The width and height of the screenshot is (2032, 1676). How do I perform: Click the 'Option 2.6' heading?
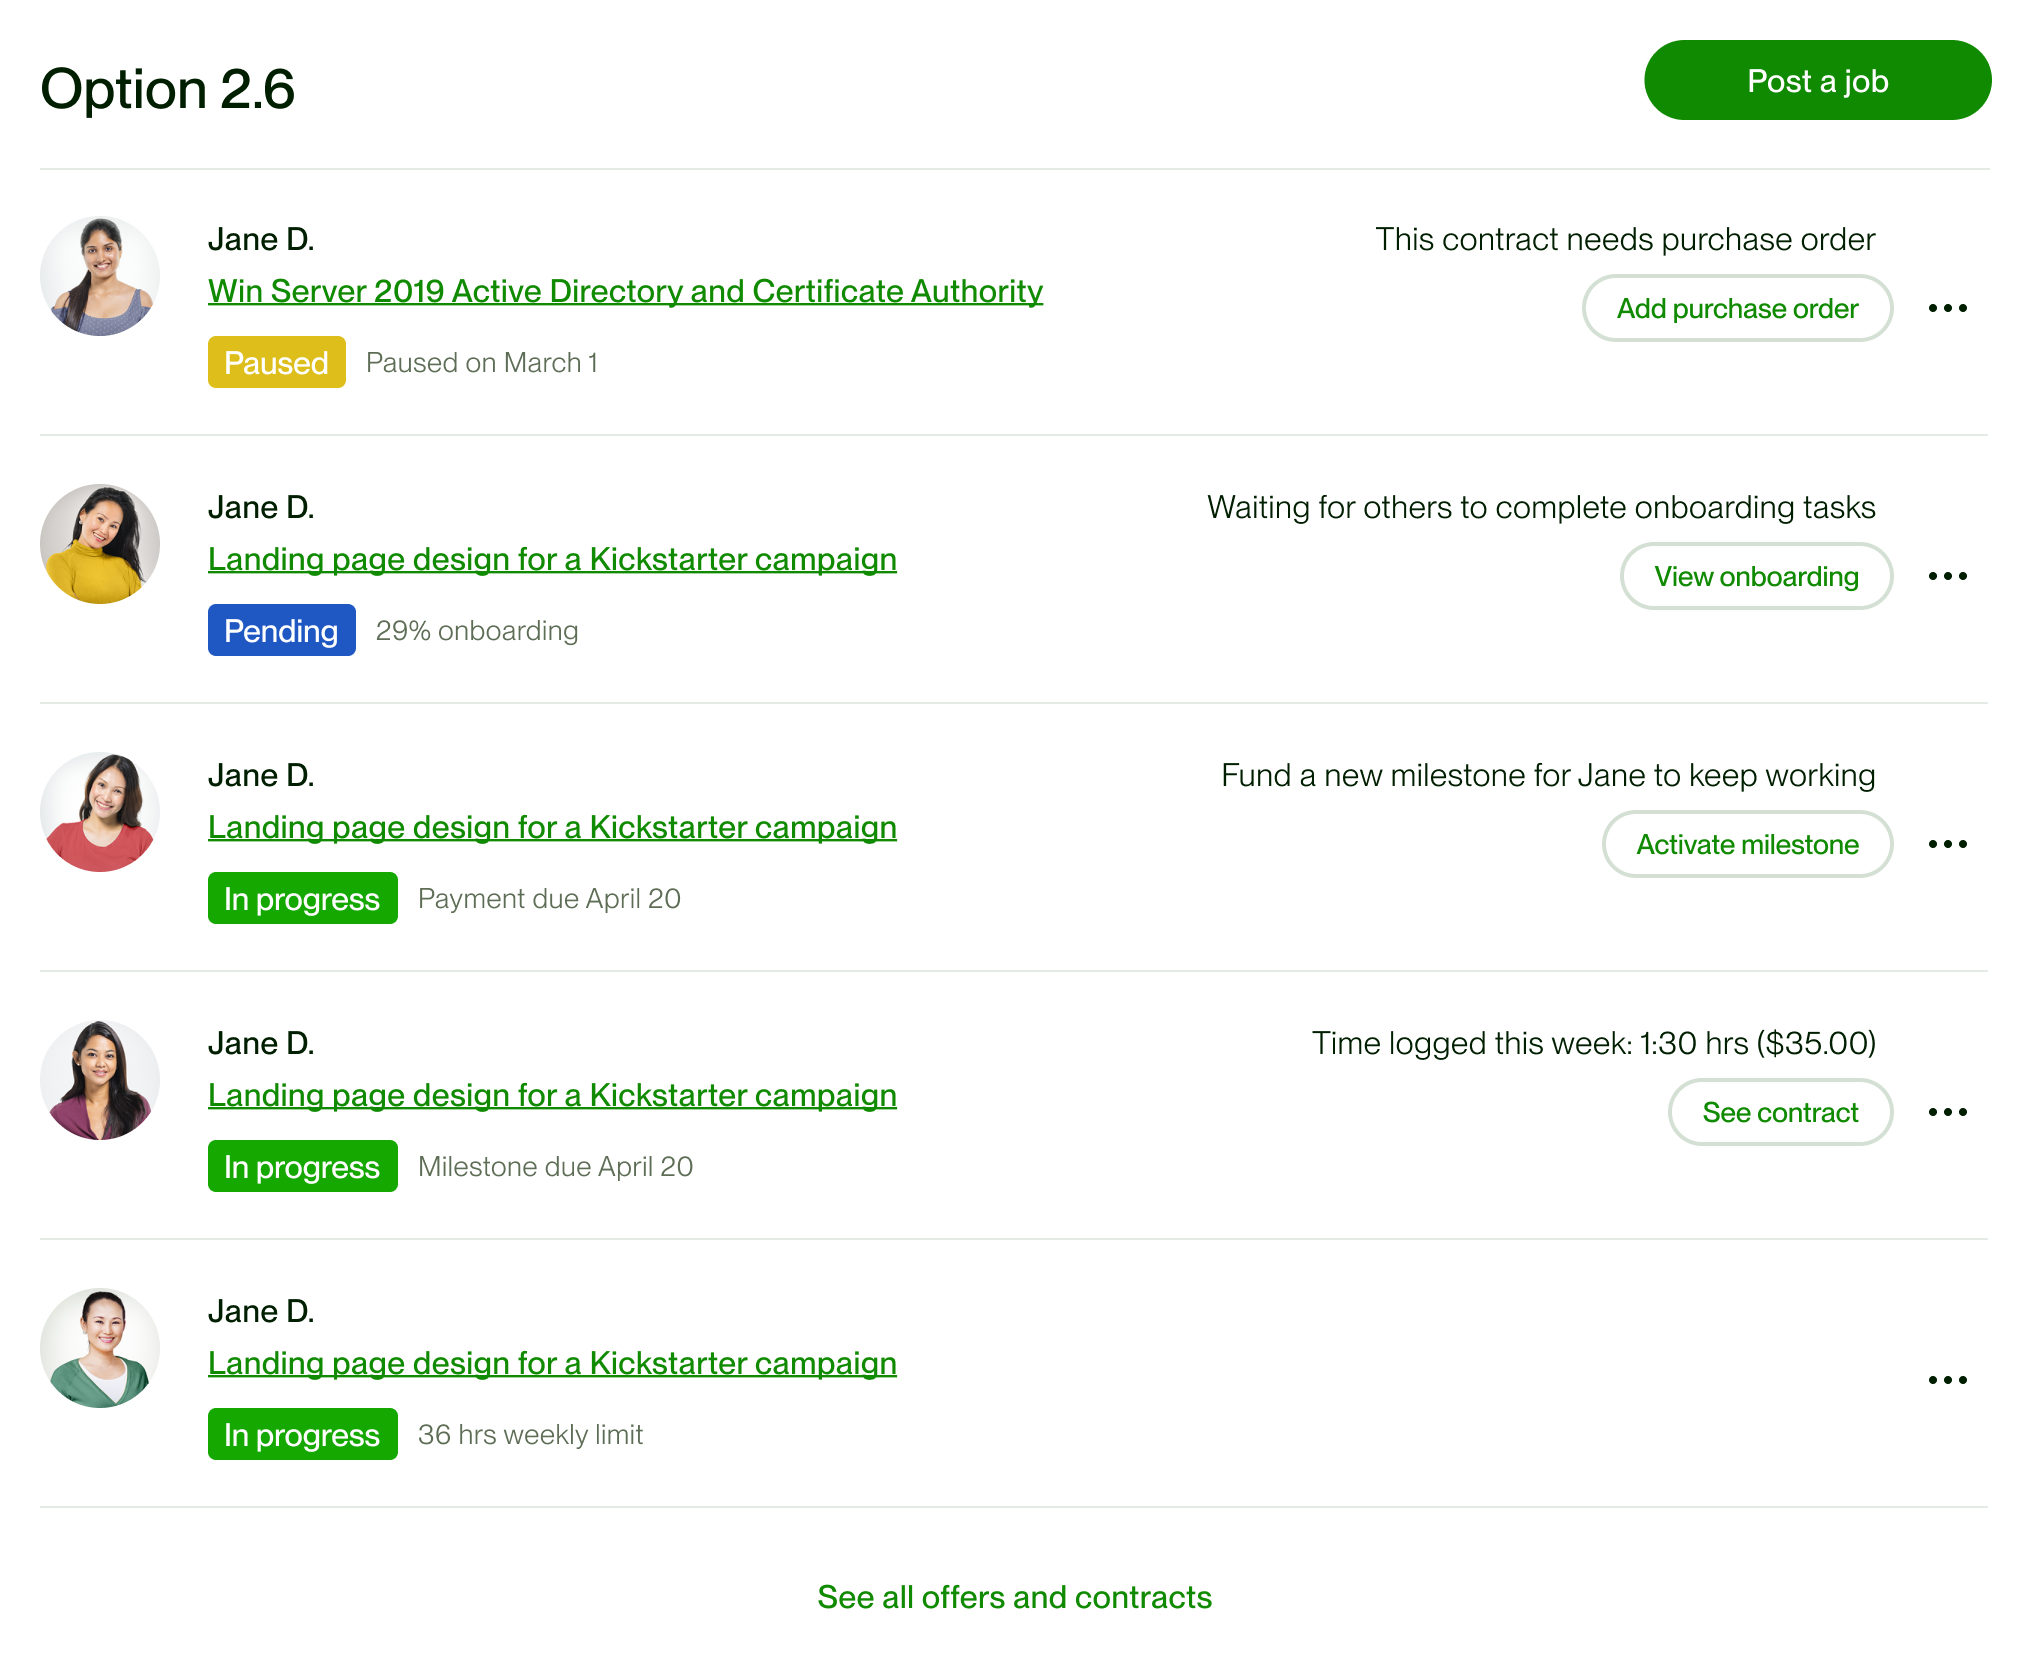pyautogui.click(x=168, y=89)
